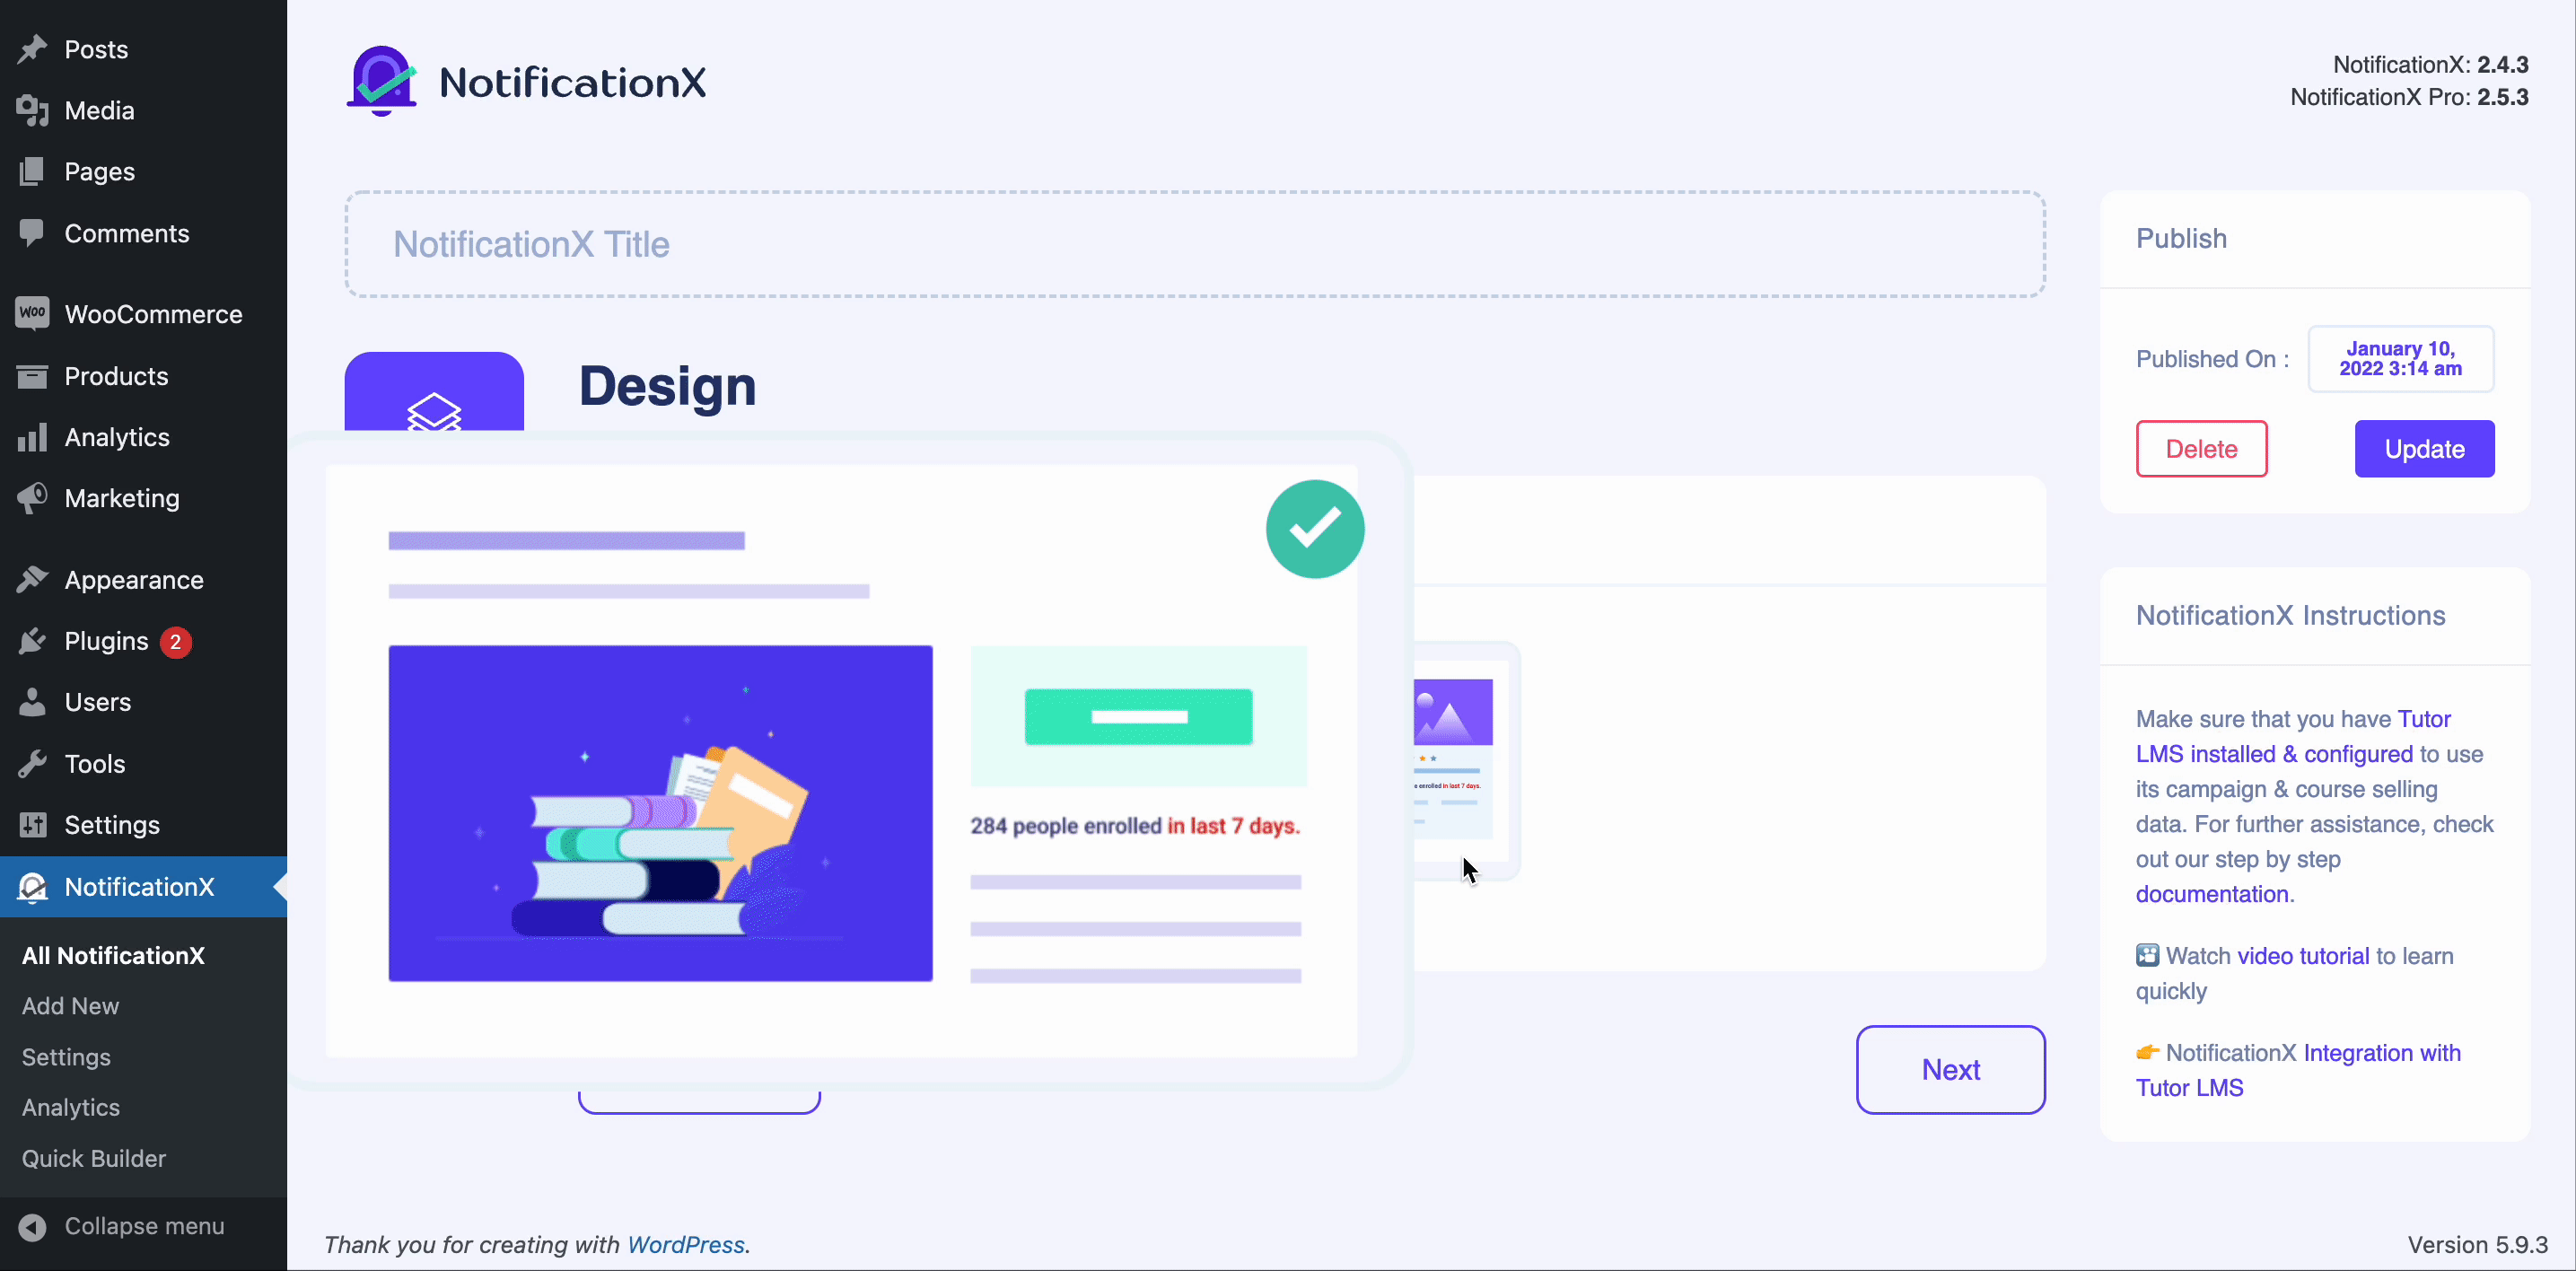
Task: Expand the Collapse menu option
Action: pos(145,1227)
